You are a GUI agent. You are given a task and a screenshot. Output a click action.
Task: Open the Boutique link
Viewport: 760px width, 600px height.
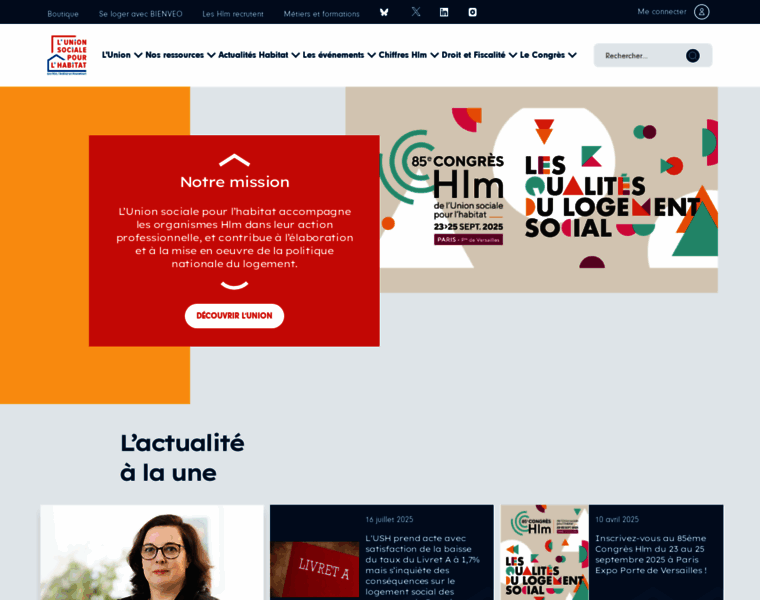click(63, 14)
